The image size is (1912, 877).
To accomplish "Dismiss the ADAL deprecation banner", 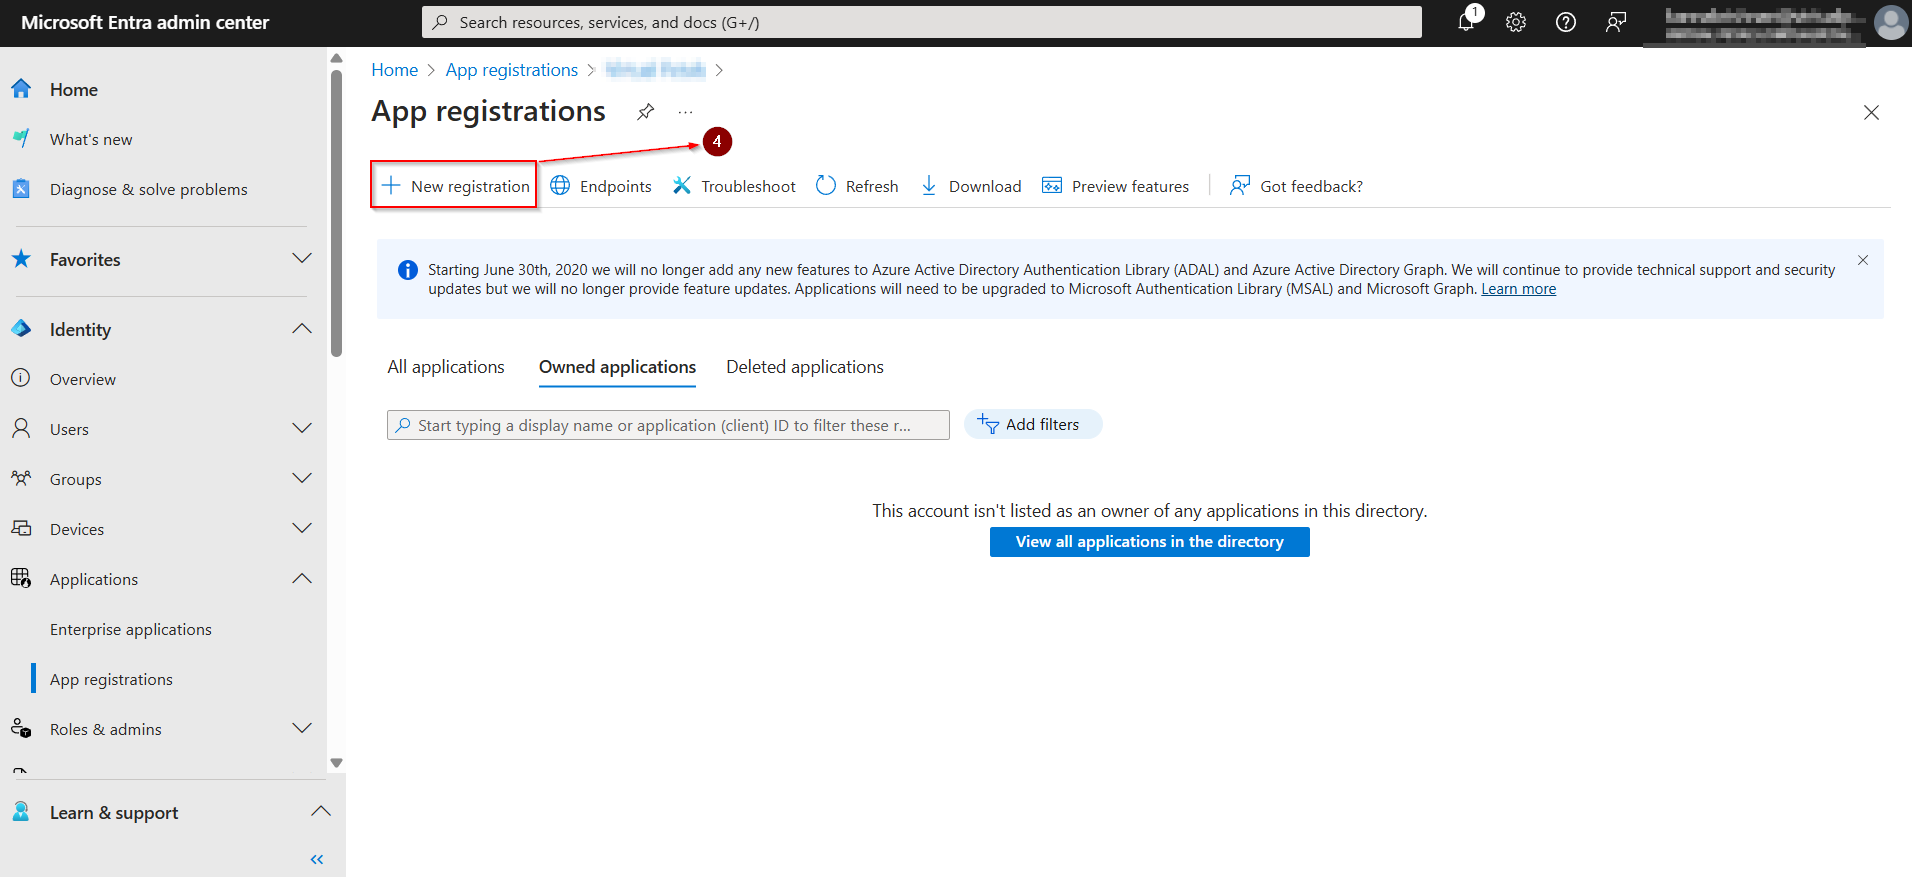I will pyautogui.click(x=1863, y=260).
